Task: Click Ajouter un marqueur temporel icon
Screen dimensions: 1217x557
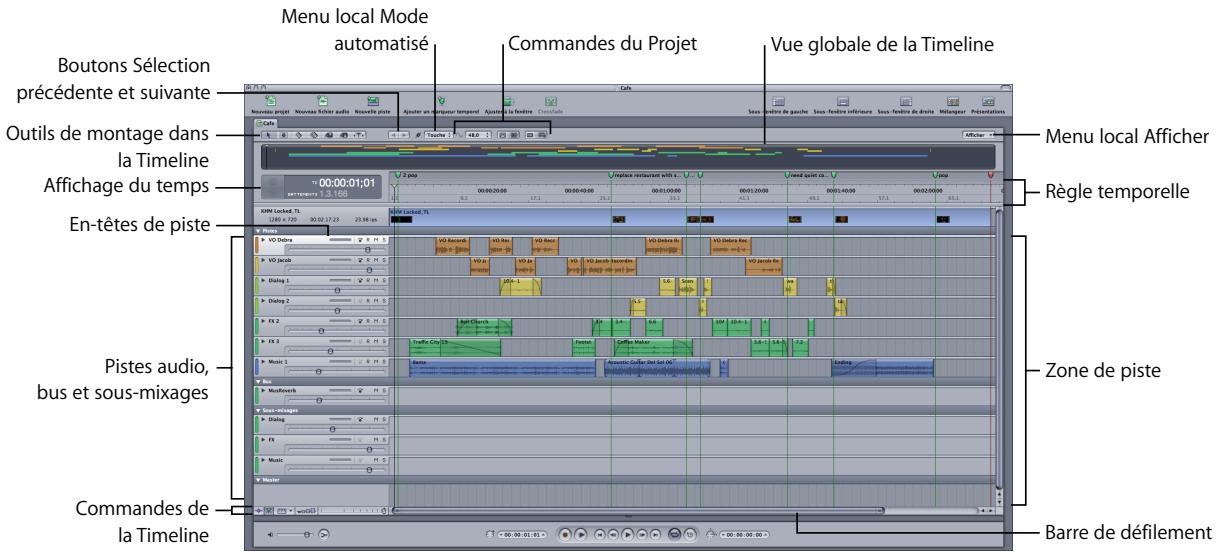Action: click(x=441, y=101)
